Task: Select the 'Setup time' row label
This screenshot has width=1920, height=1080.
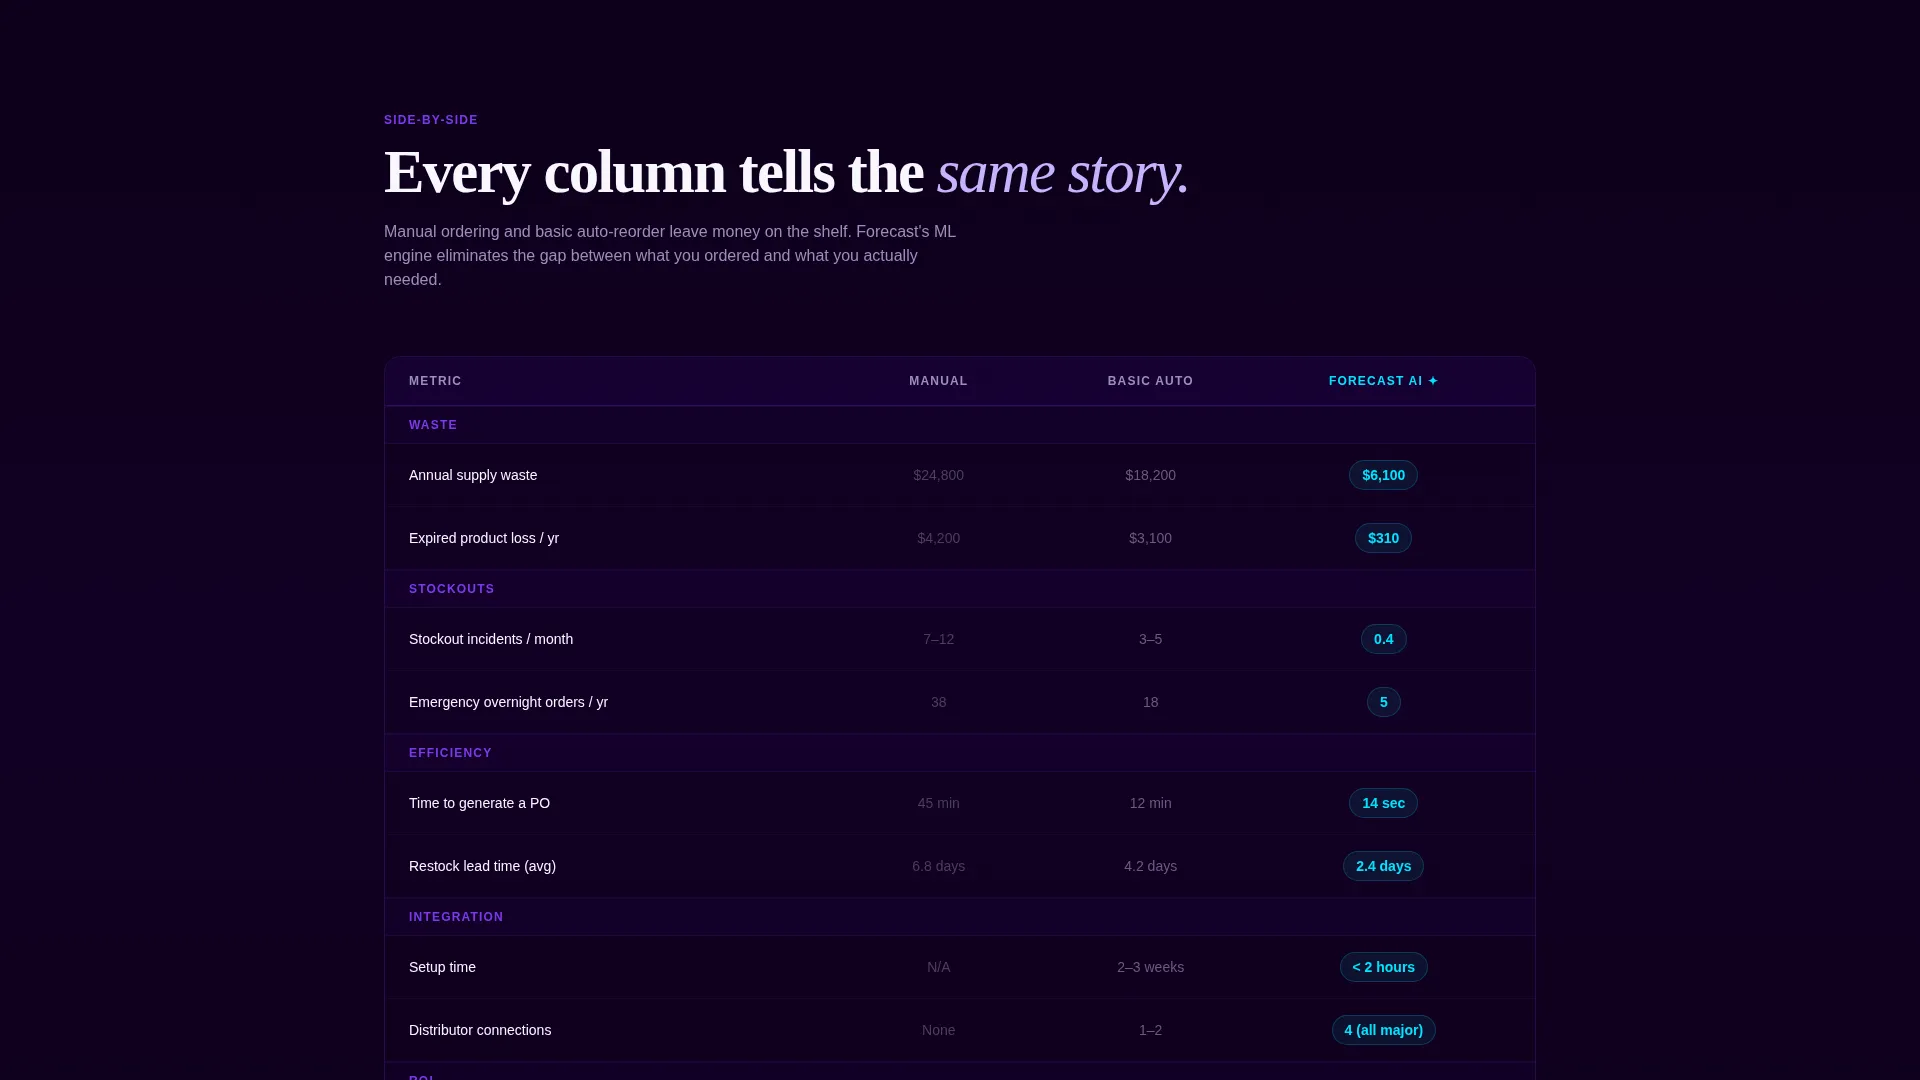Action: click(x=442, y=967)
